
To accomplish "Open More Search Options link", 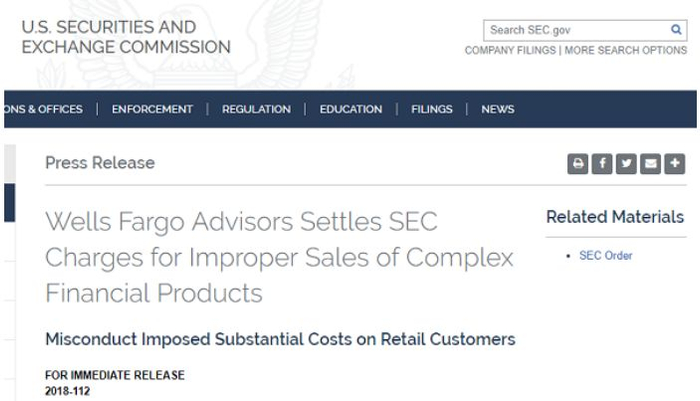I will point(626,50).
